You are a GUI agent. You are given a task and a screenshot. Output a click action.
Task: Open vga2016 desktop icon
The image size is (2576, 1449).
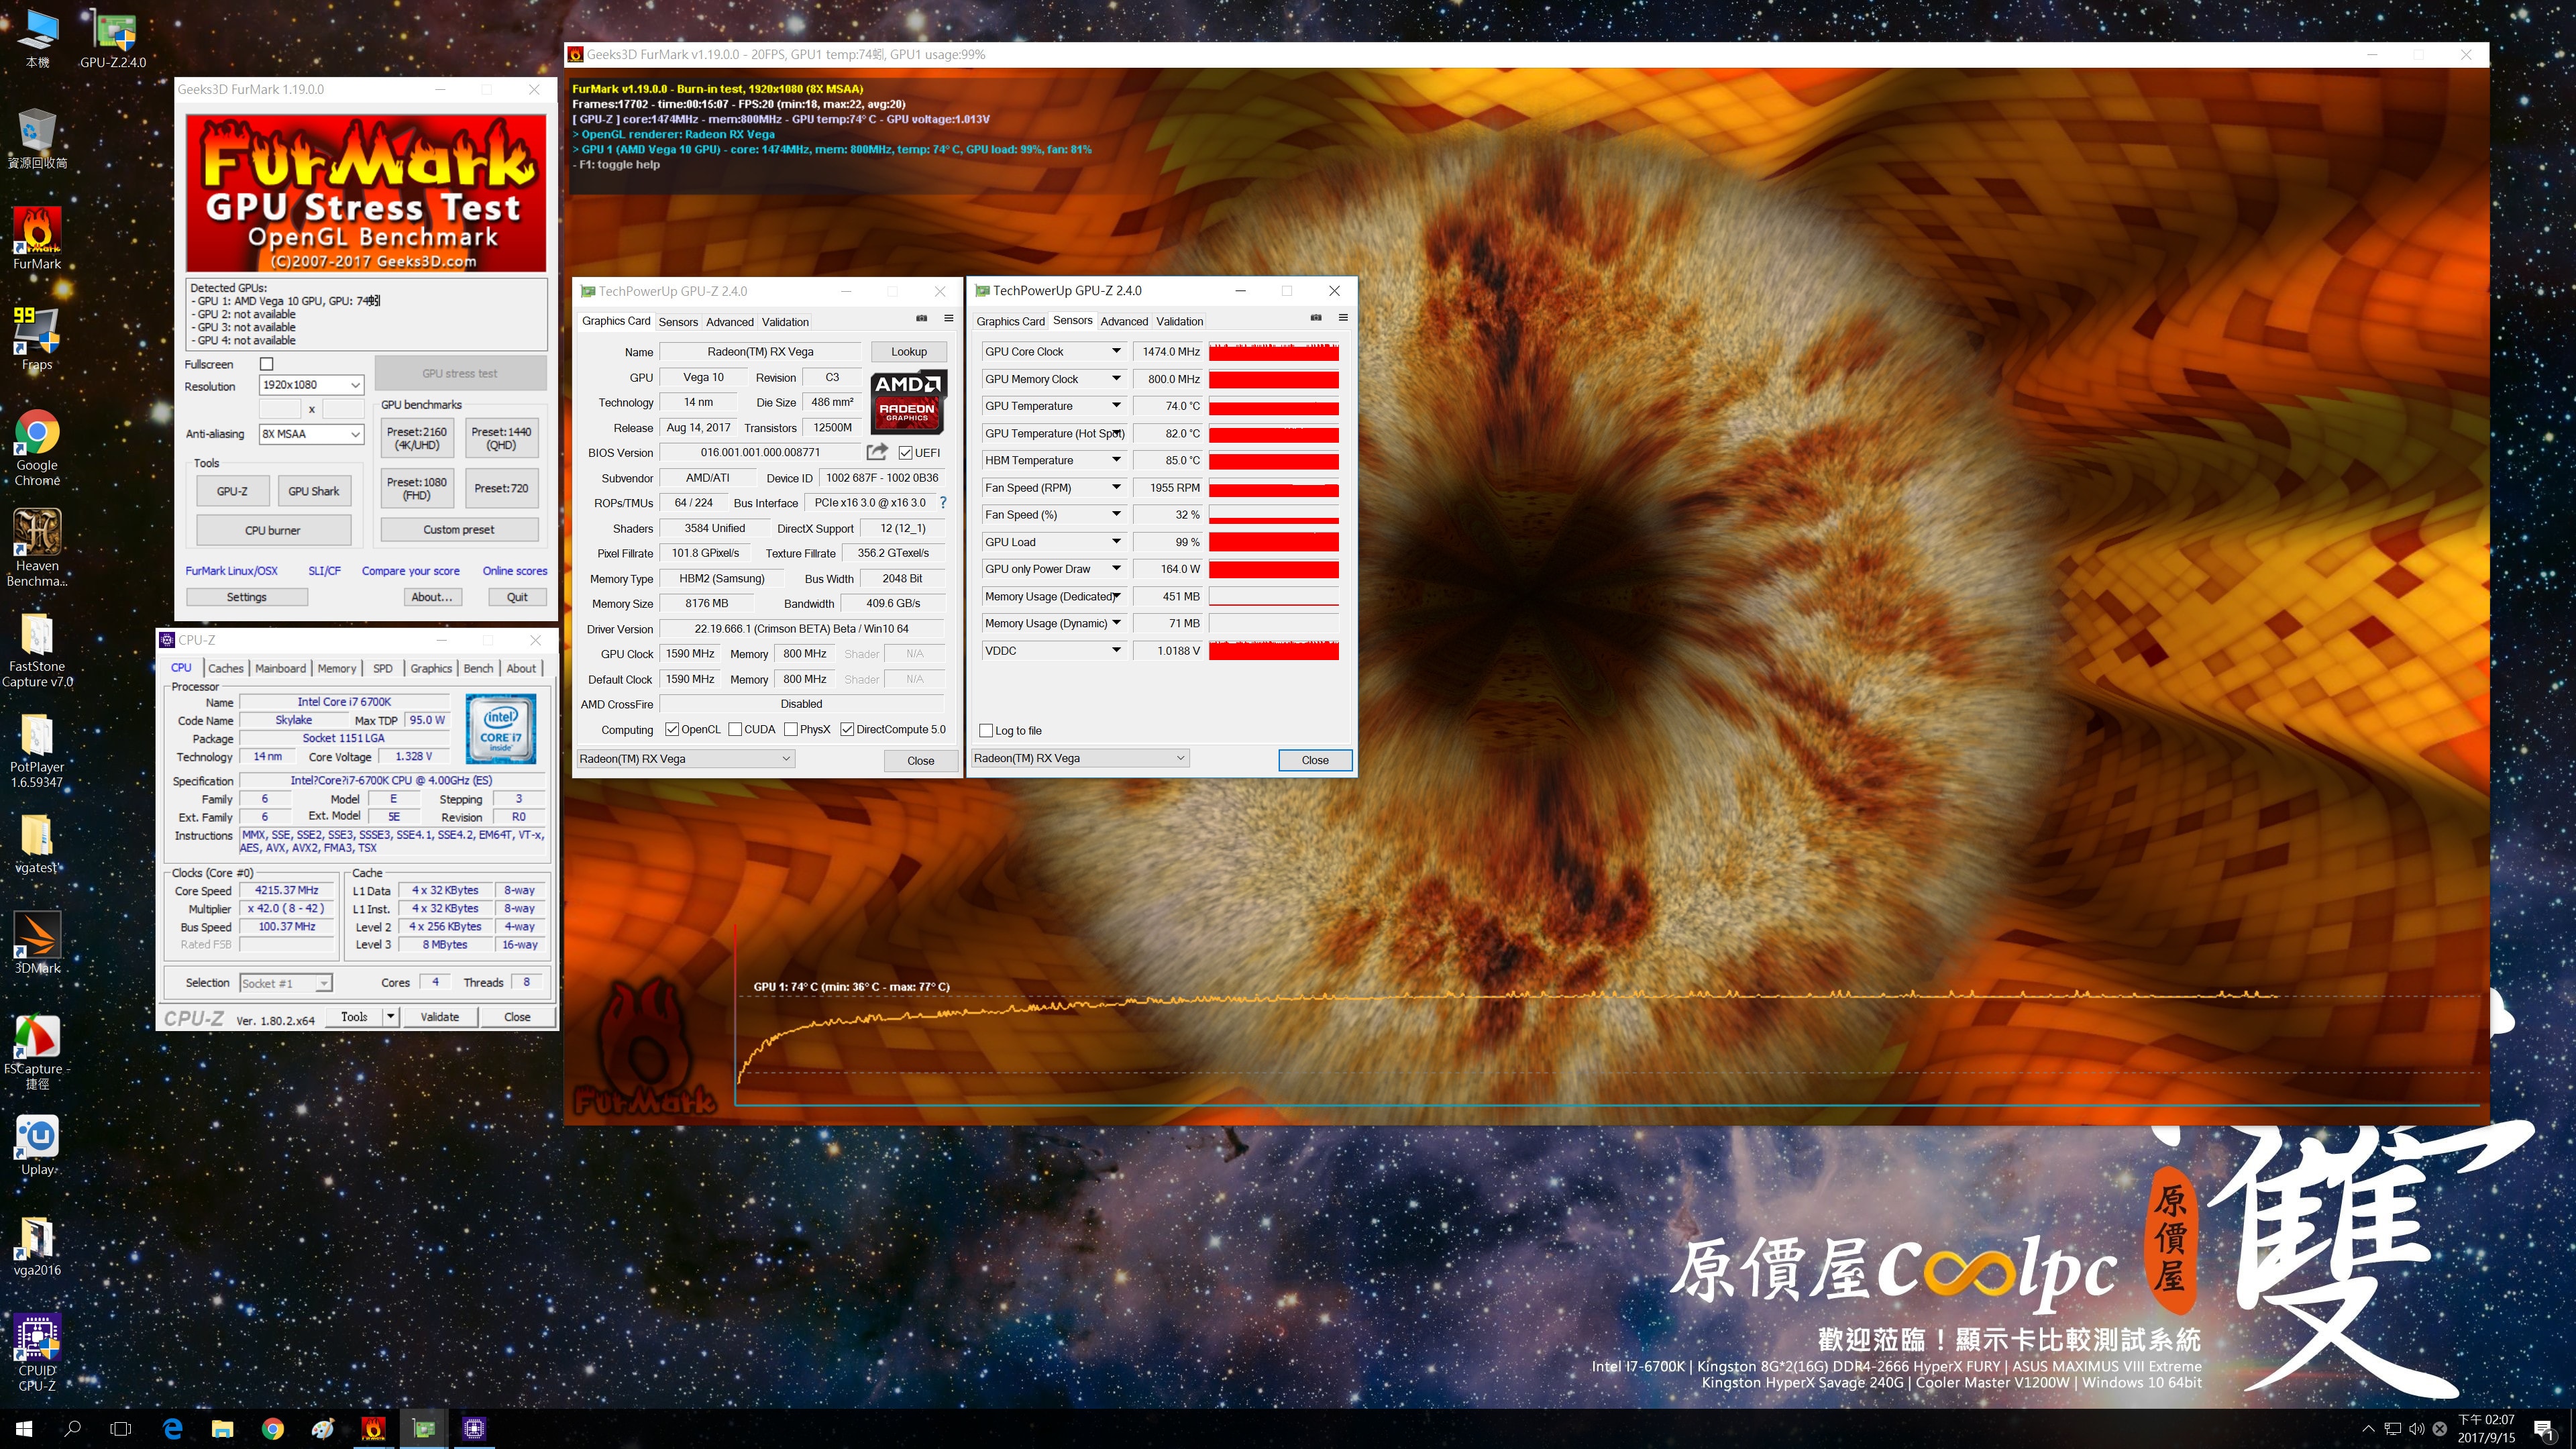click(x=37, y=1246)
